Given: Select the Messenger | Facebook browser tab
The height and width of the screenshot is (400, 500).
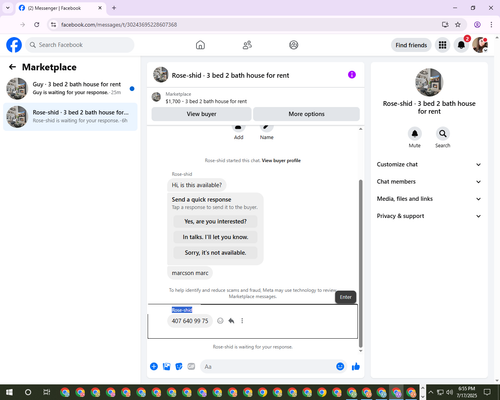Looking at the screenshot, I should click(x=60, y=8).
